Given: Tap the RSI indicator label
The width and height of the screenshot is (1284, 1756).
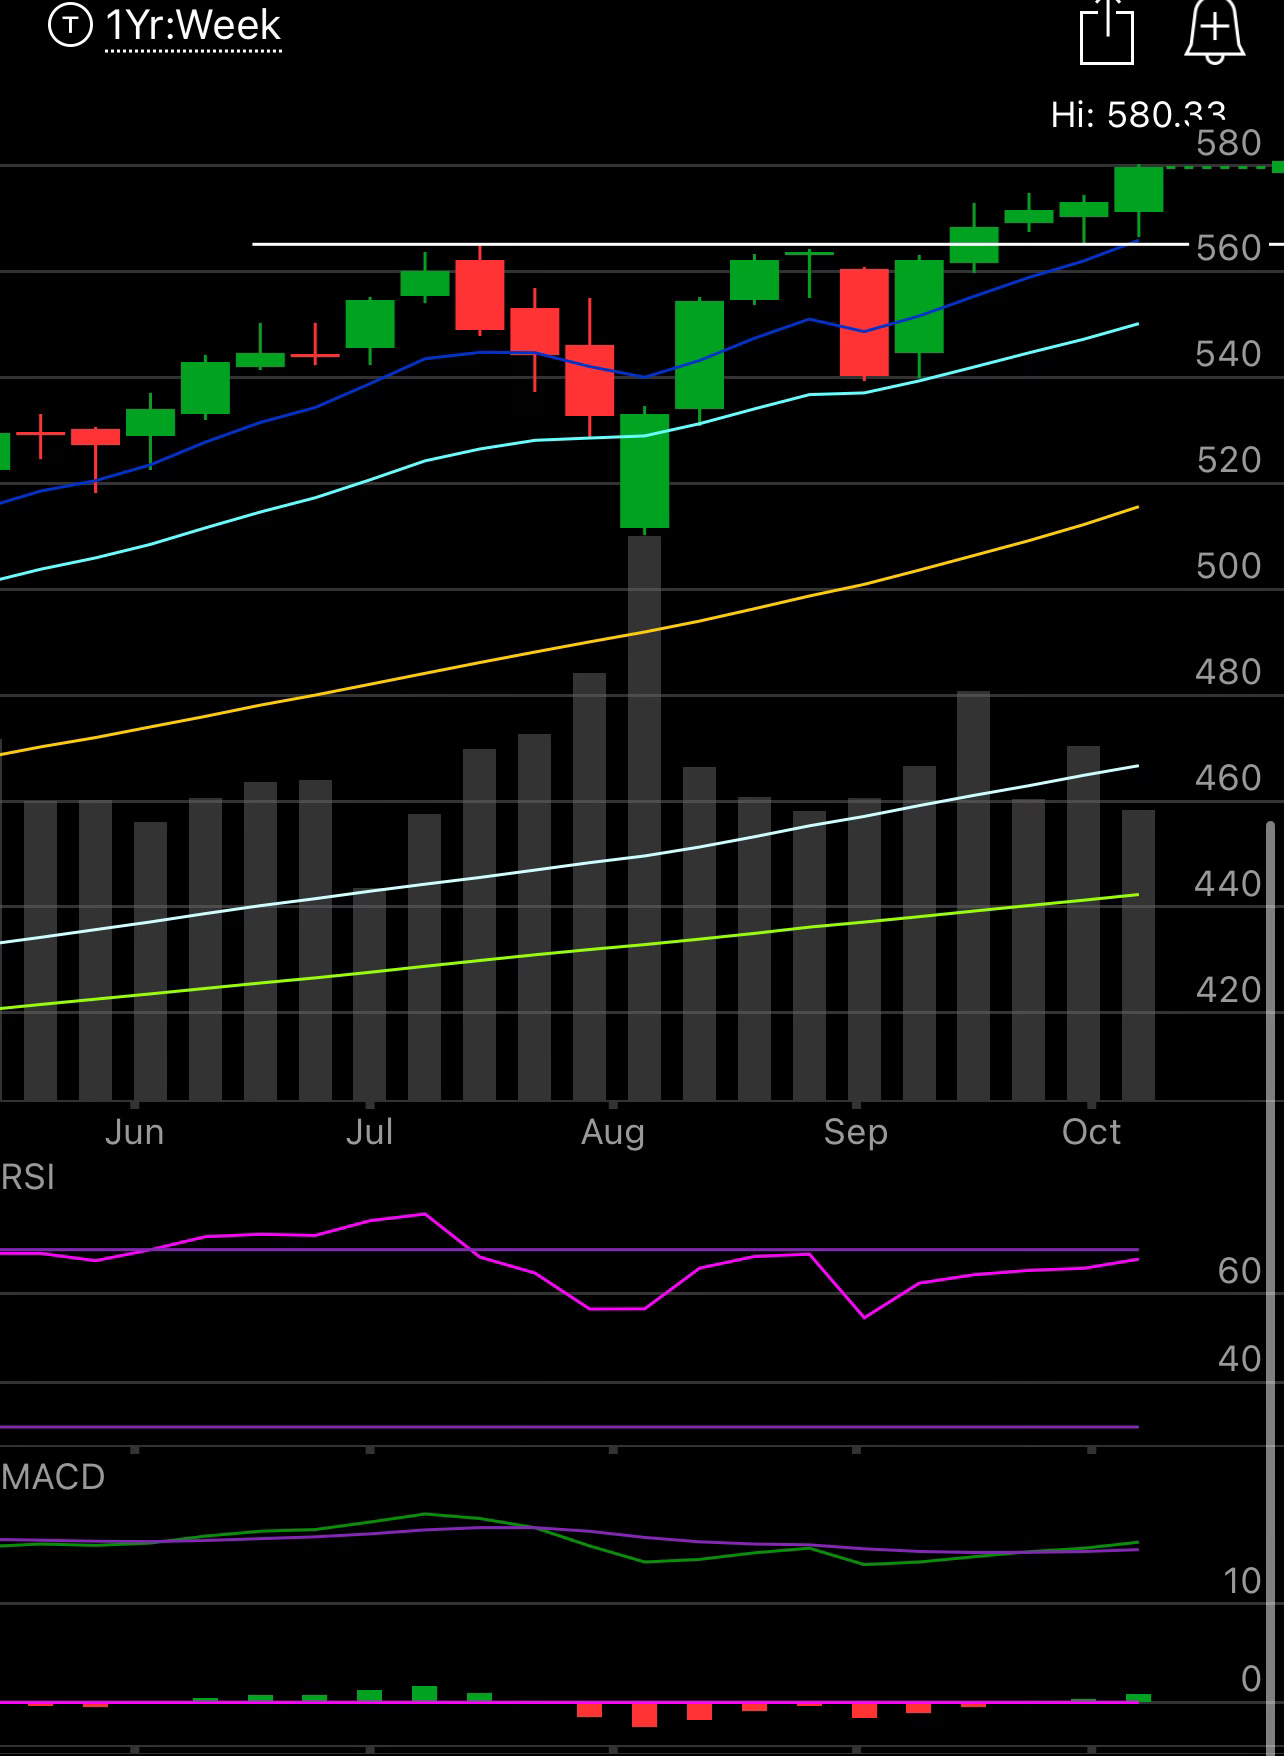Looking at the screenshot, I should [x=28, y=1177].
